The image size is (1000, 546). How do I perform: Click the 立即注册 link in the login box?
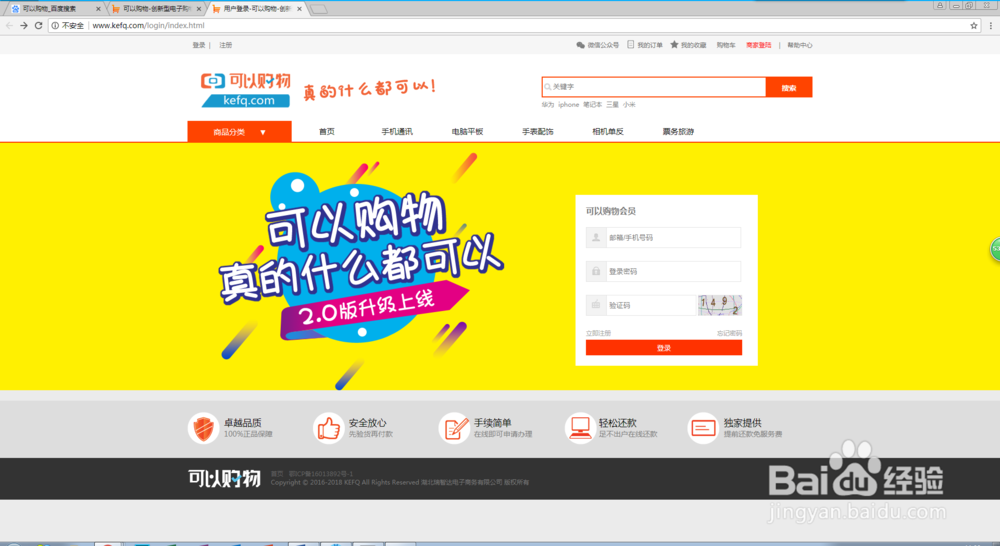point(598,333)
